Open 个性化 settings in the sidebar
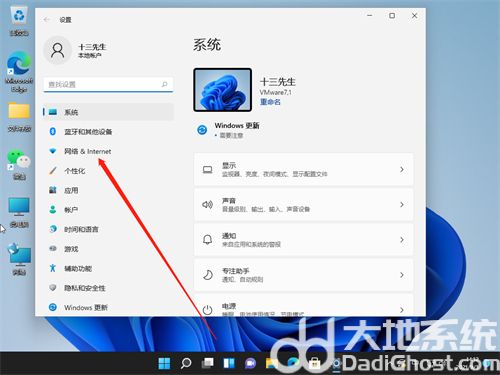 pos(108,171)
